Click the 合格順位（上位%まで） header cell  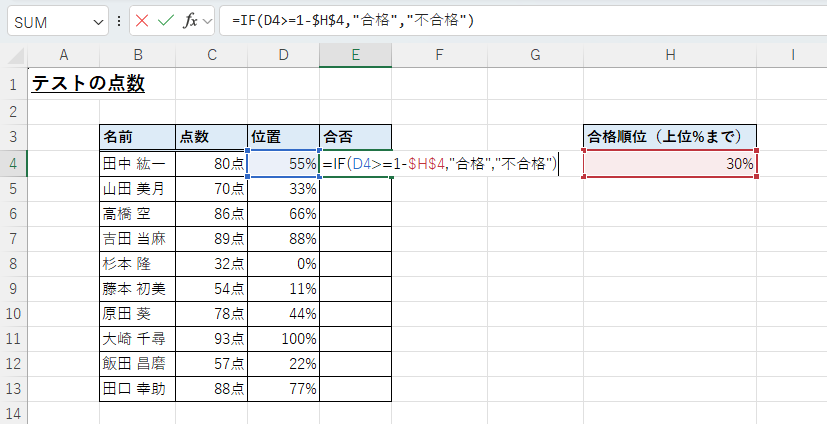(x=670, y=137)
